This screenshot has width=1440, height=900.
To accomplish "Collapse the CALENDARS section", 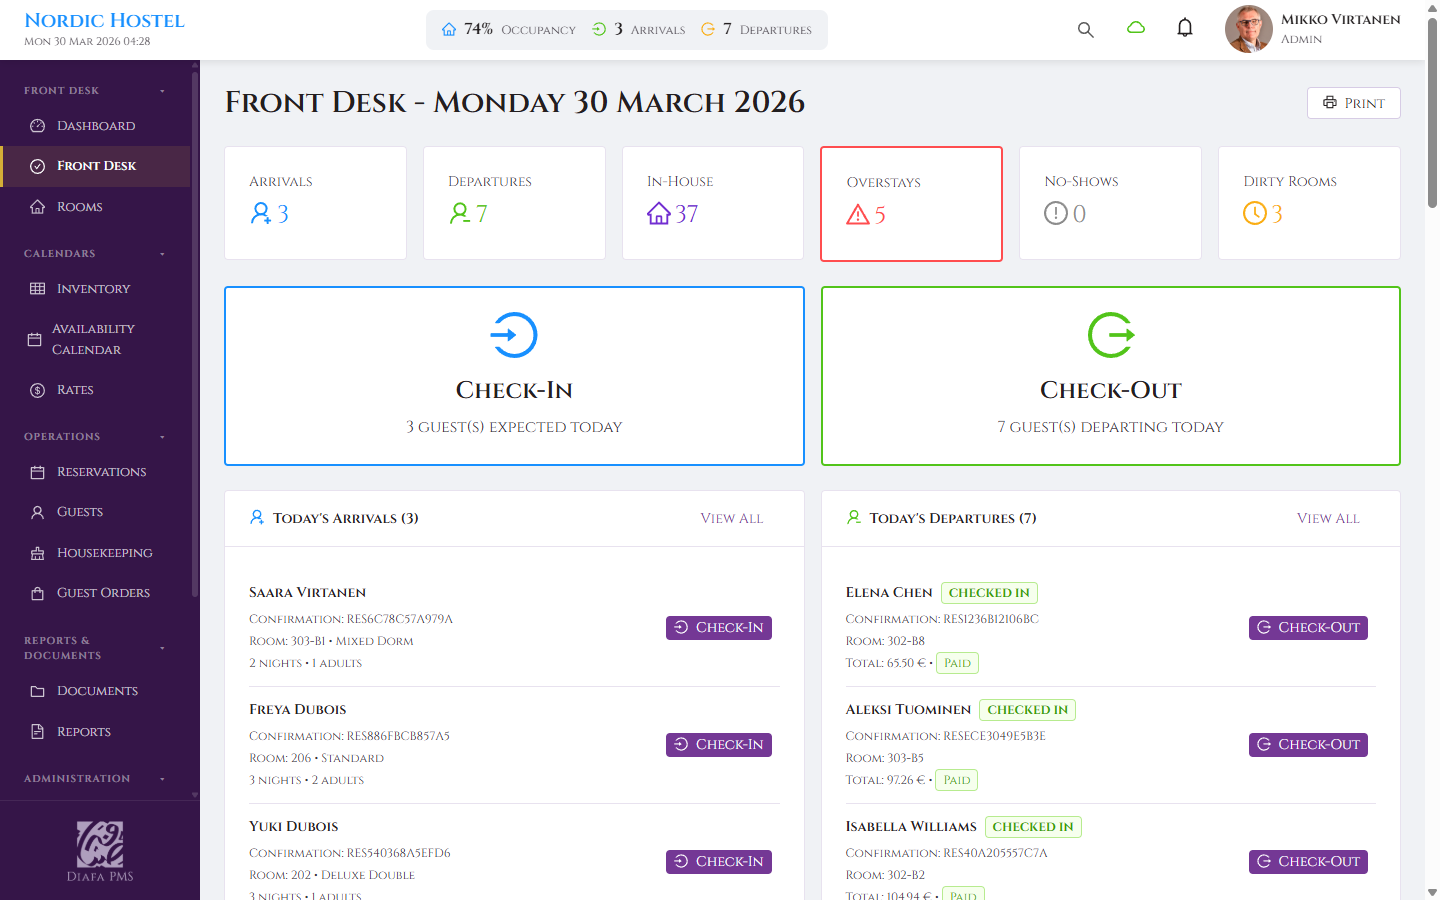I will [162, 253].
